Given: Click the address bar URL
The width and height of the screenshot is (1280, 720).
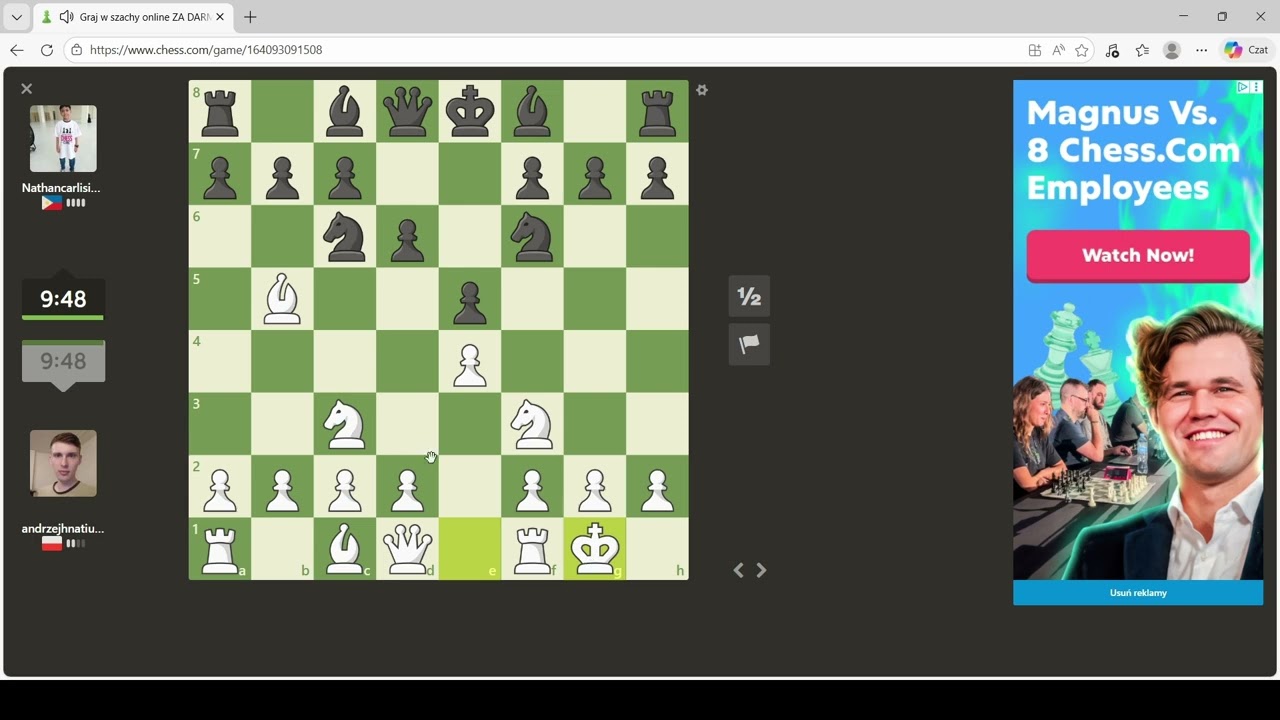Looking at the screenshot, I should [206, 50].
